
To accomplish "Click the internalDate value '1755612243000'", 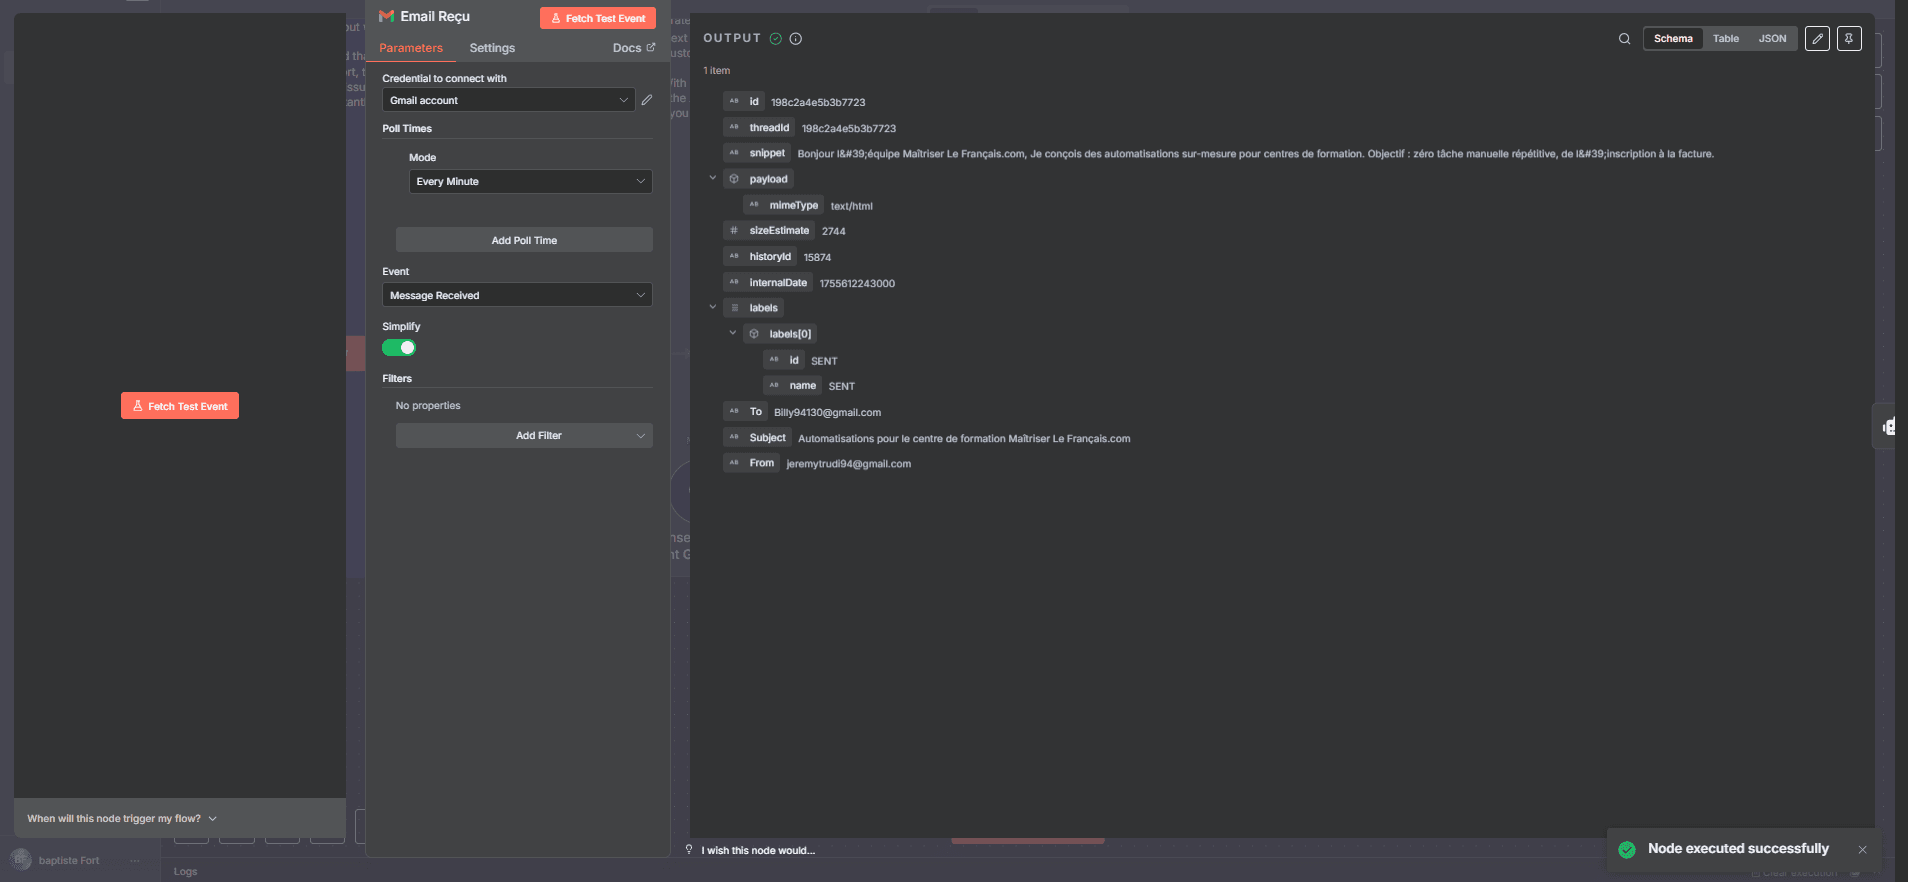I will (857, 284).
